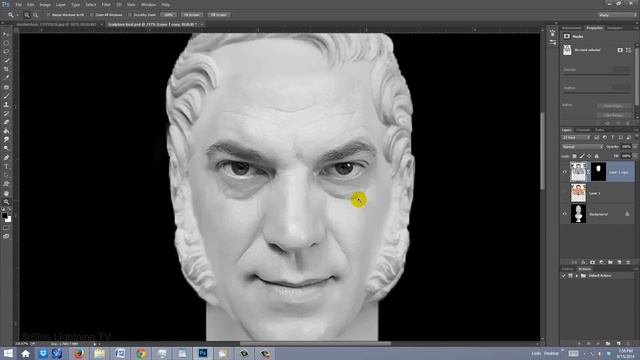This screenshot has height=360, width=640.
Task: Toggle dialog control for Default Actions
Action: (570, 276)
